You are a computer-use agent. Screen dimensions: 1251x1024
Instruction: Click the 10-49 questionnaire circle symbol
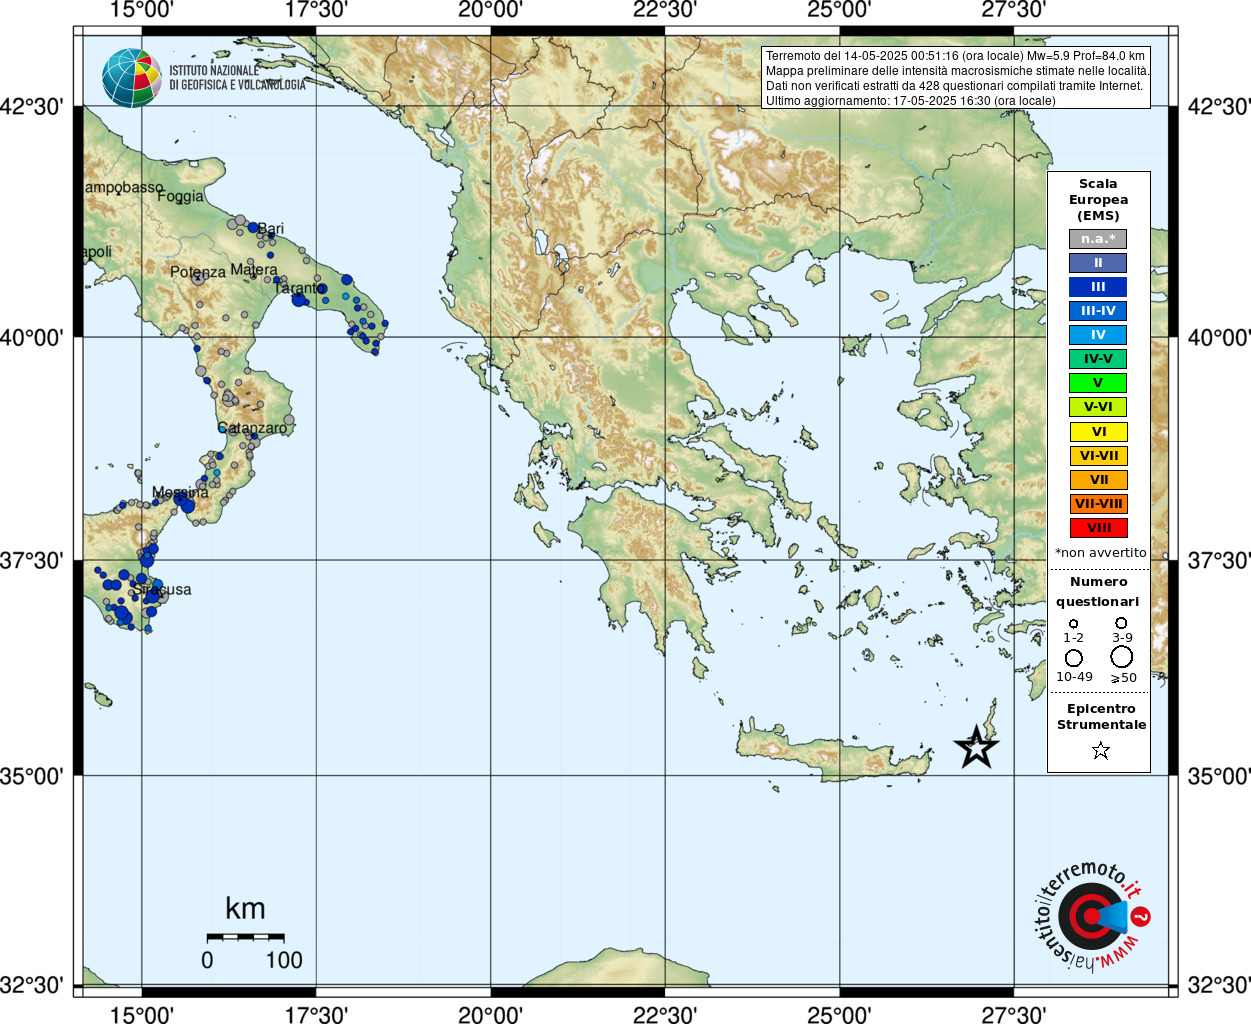tap(1074, 658)
